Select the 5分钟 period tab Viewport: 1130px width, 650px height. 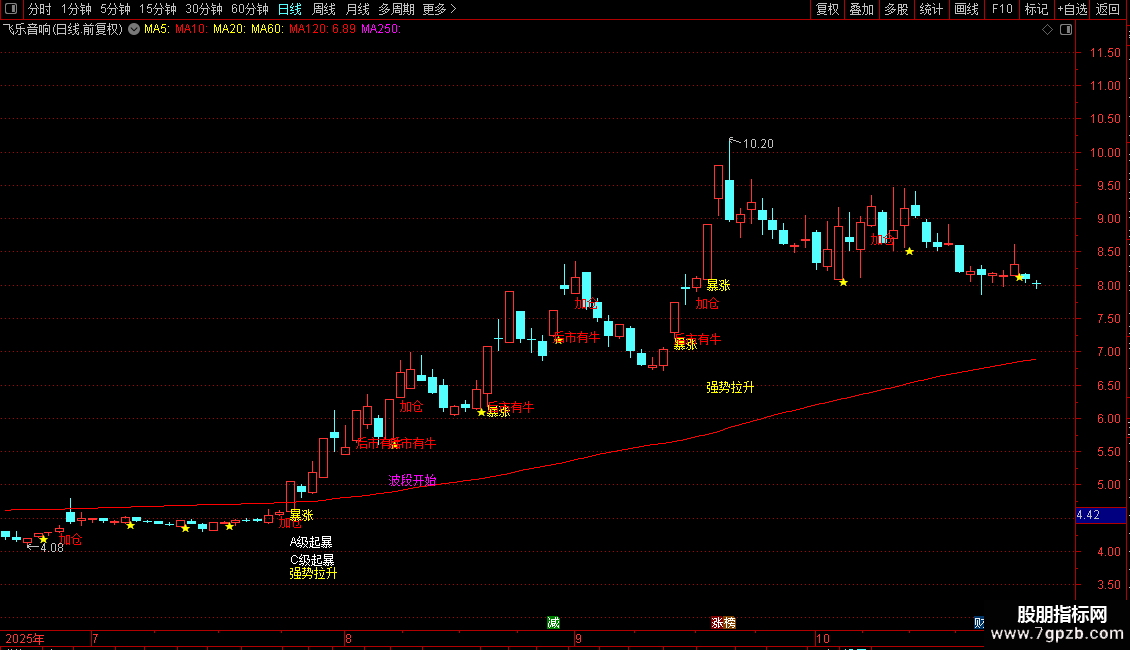[115, 9]
